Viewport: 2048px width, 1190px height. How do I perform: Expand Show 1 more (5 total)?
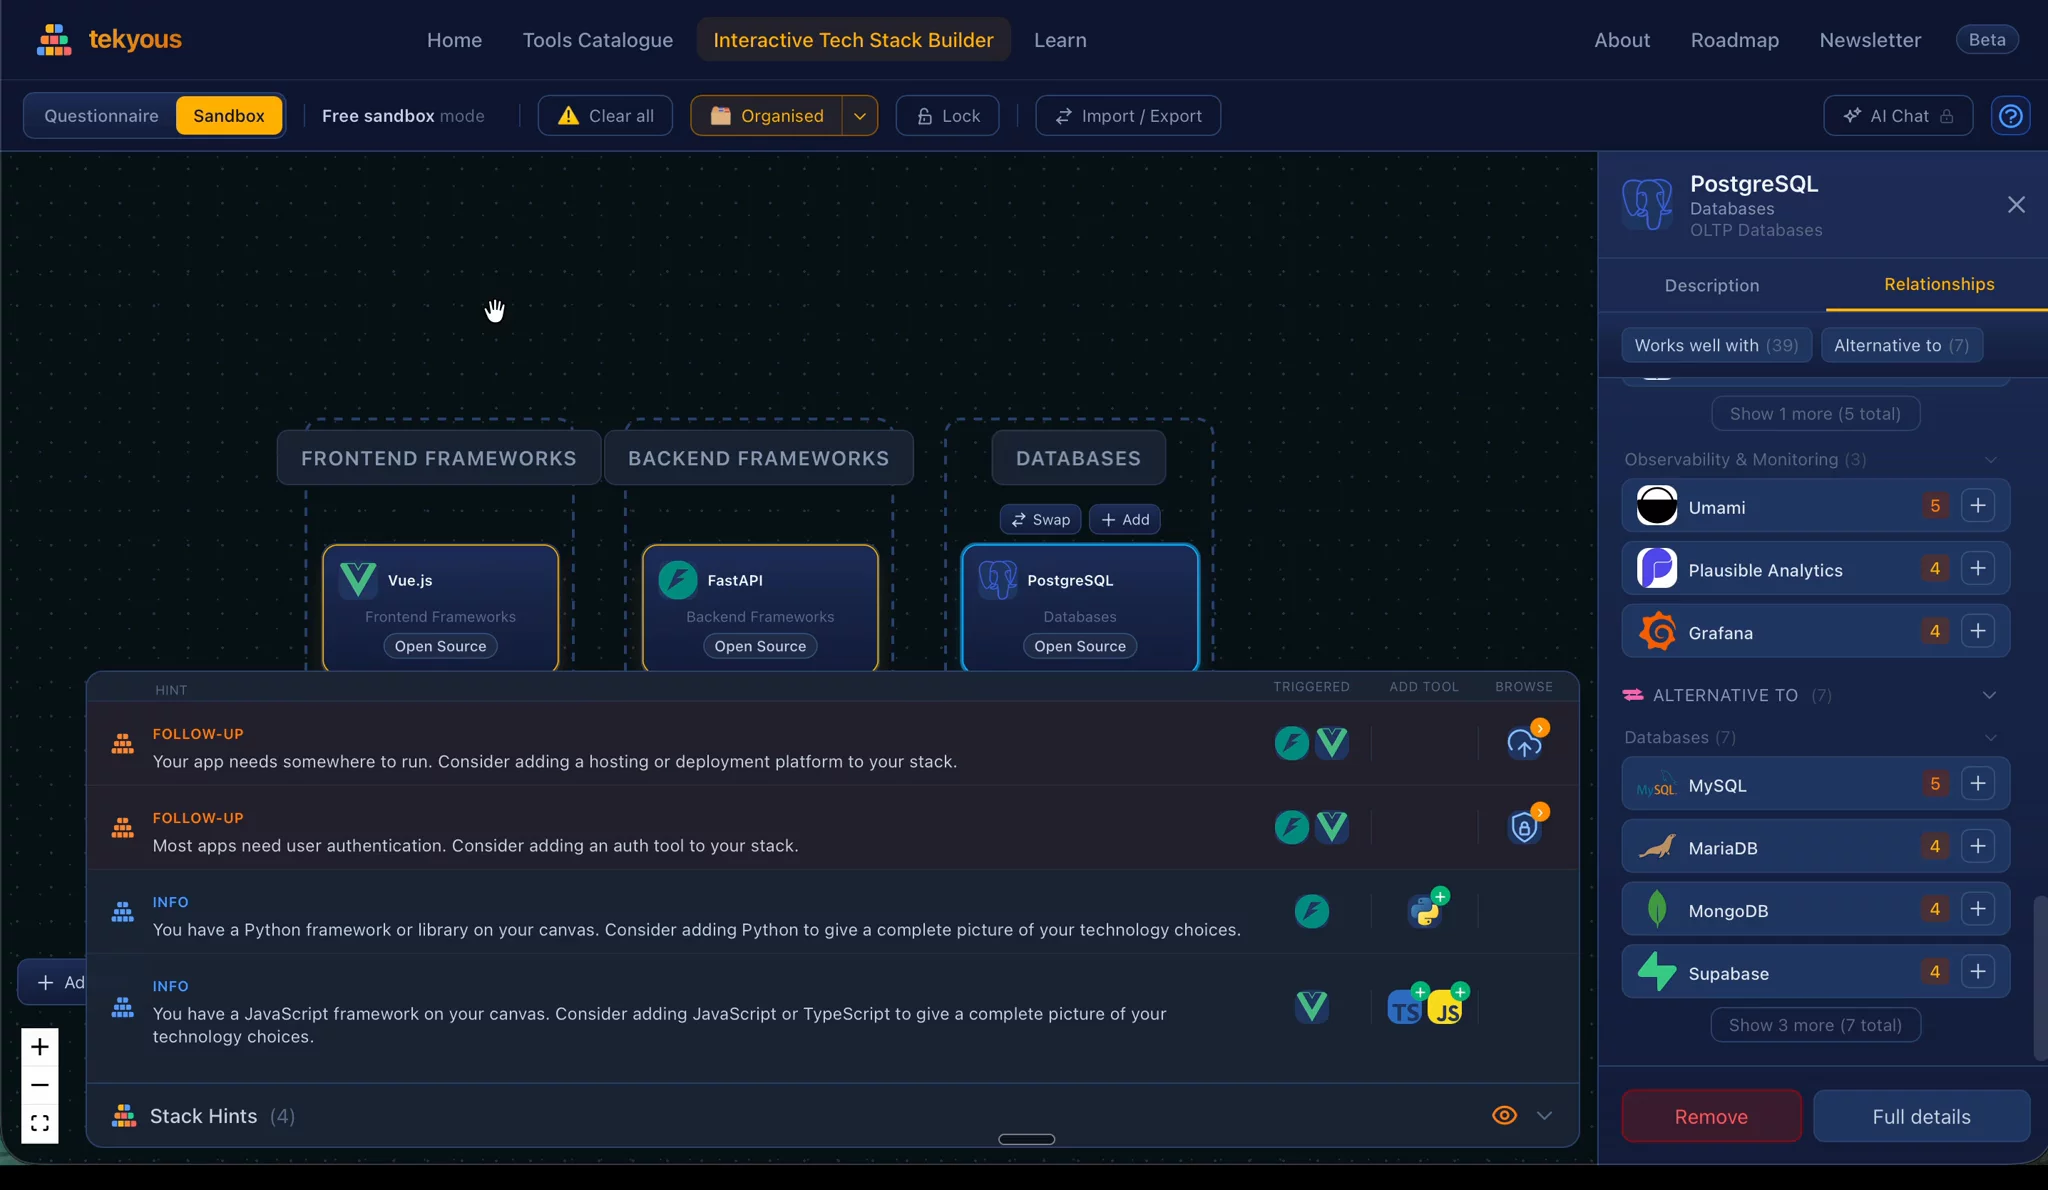coord(1815,414)
